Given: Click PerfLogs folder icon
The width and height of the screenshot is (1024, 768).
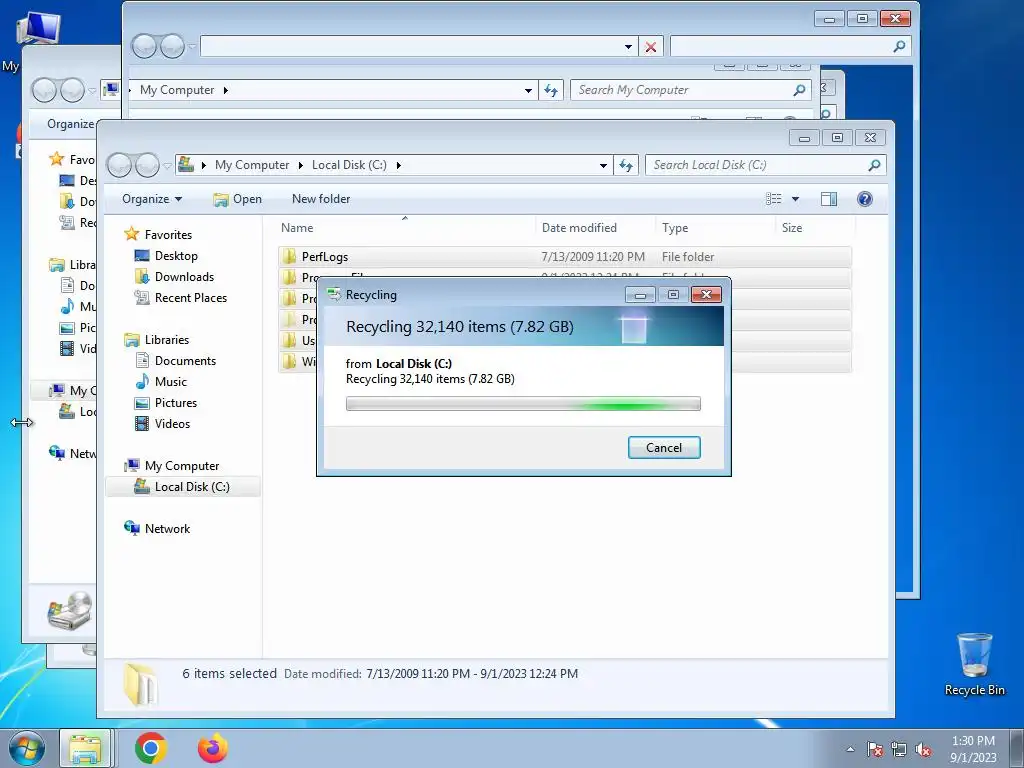Looking at the screenshot, I should 289,257.
